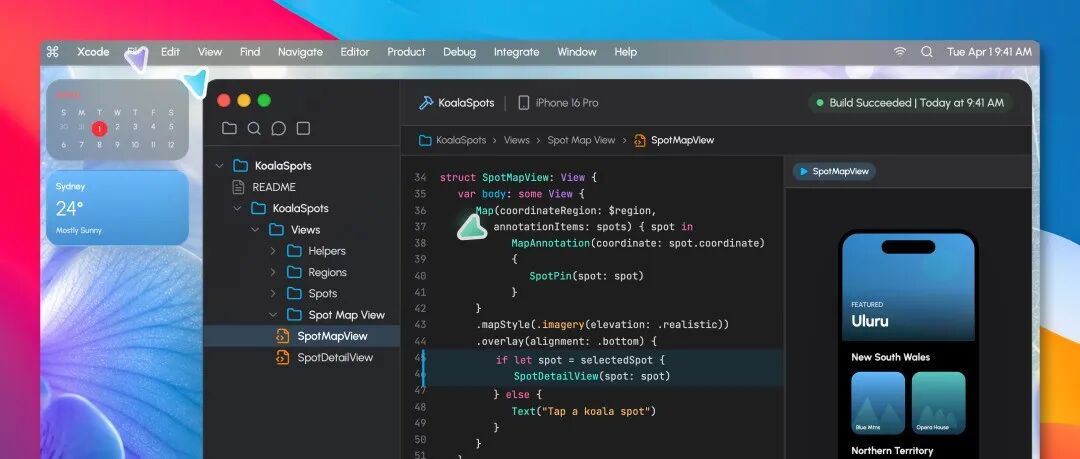
Task: Click the phone device icon beside iPhone 16 Pro
Action: click(x=523, y=103)
